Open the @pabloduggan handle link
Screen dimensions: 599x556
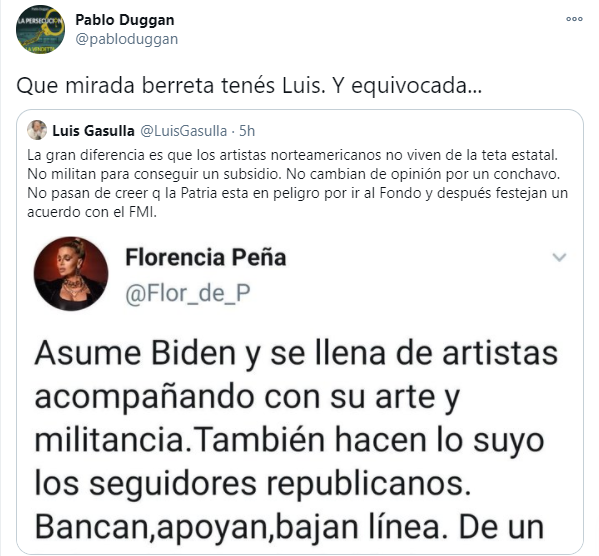pos(126,39)
